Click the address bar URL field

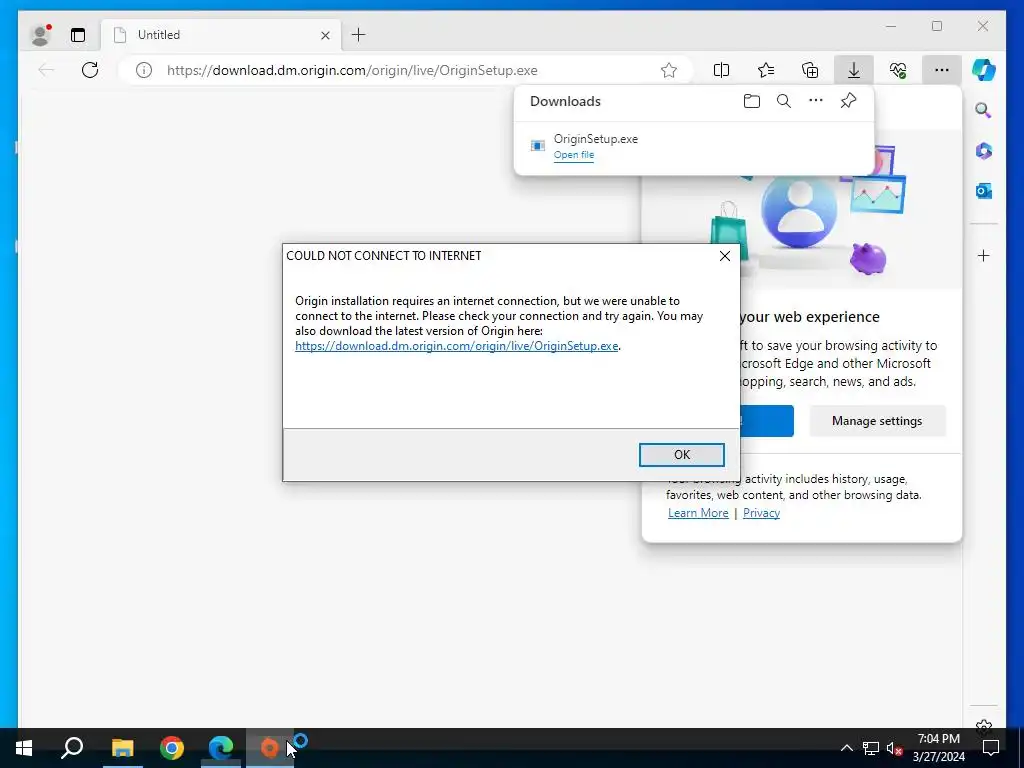click(405, 70)
